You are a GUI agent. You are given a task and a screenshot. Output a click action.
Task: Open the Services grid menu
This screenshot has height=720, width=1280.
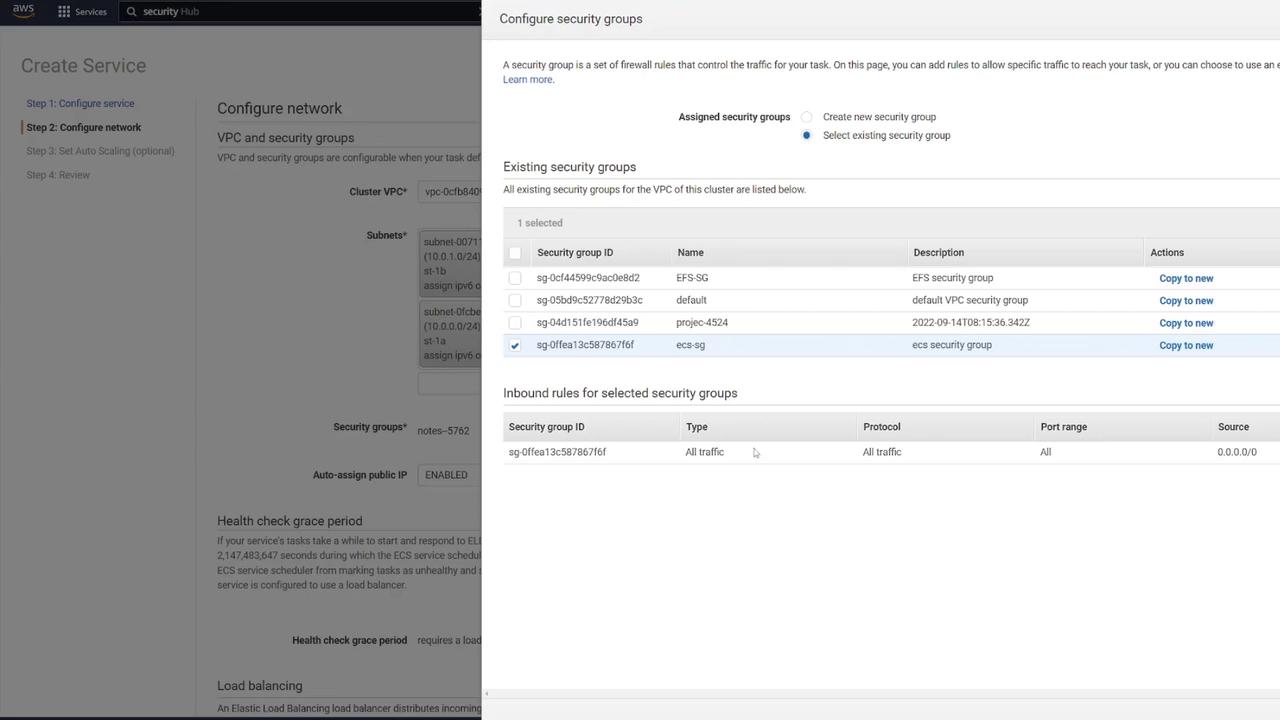pos(64,12)
